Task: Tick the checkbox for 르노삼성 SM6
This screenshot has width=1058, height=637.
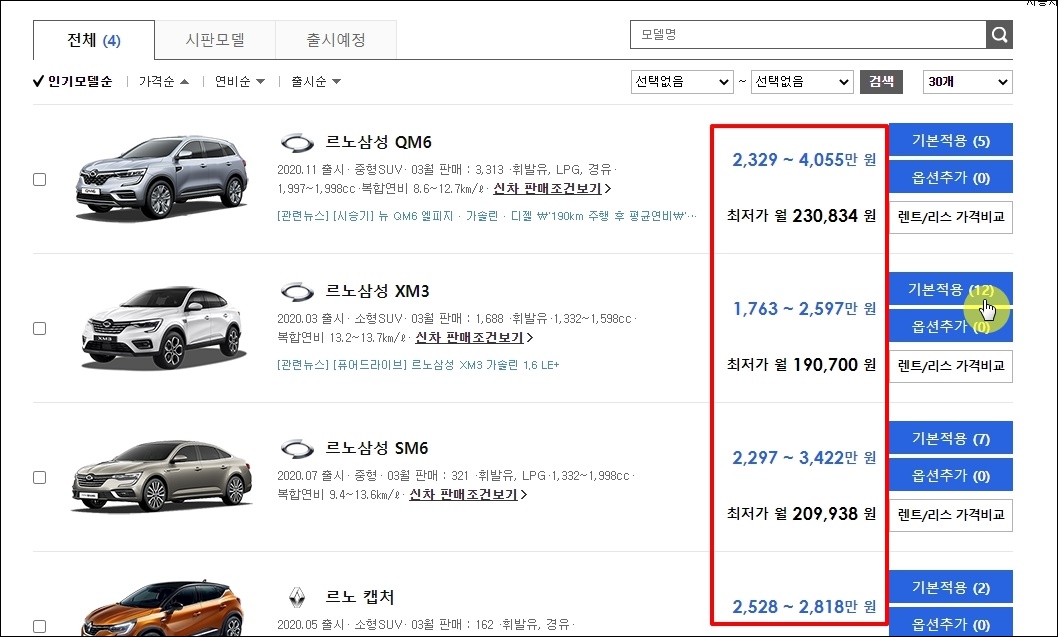Action: pyautogui.click(x=40, y=478)
